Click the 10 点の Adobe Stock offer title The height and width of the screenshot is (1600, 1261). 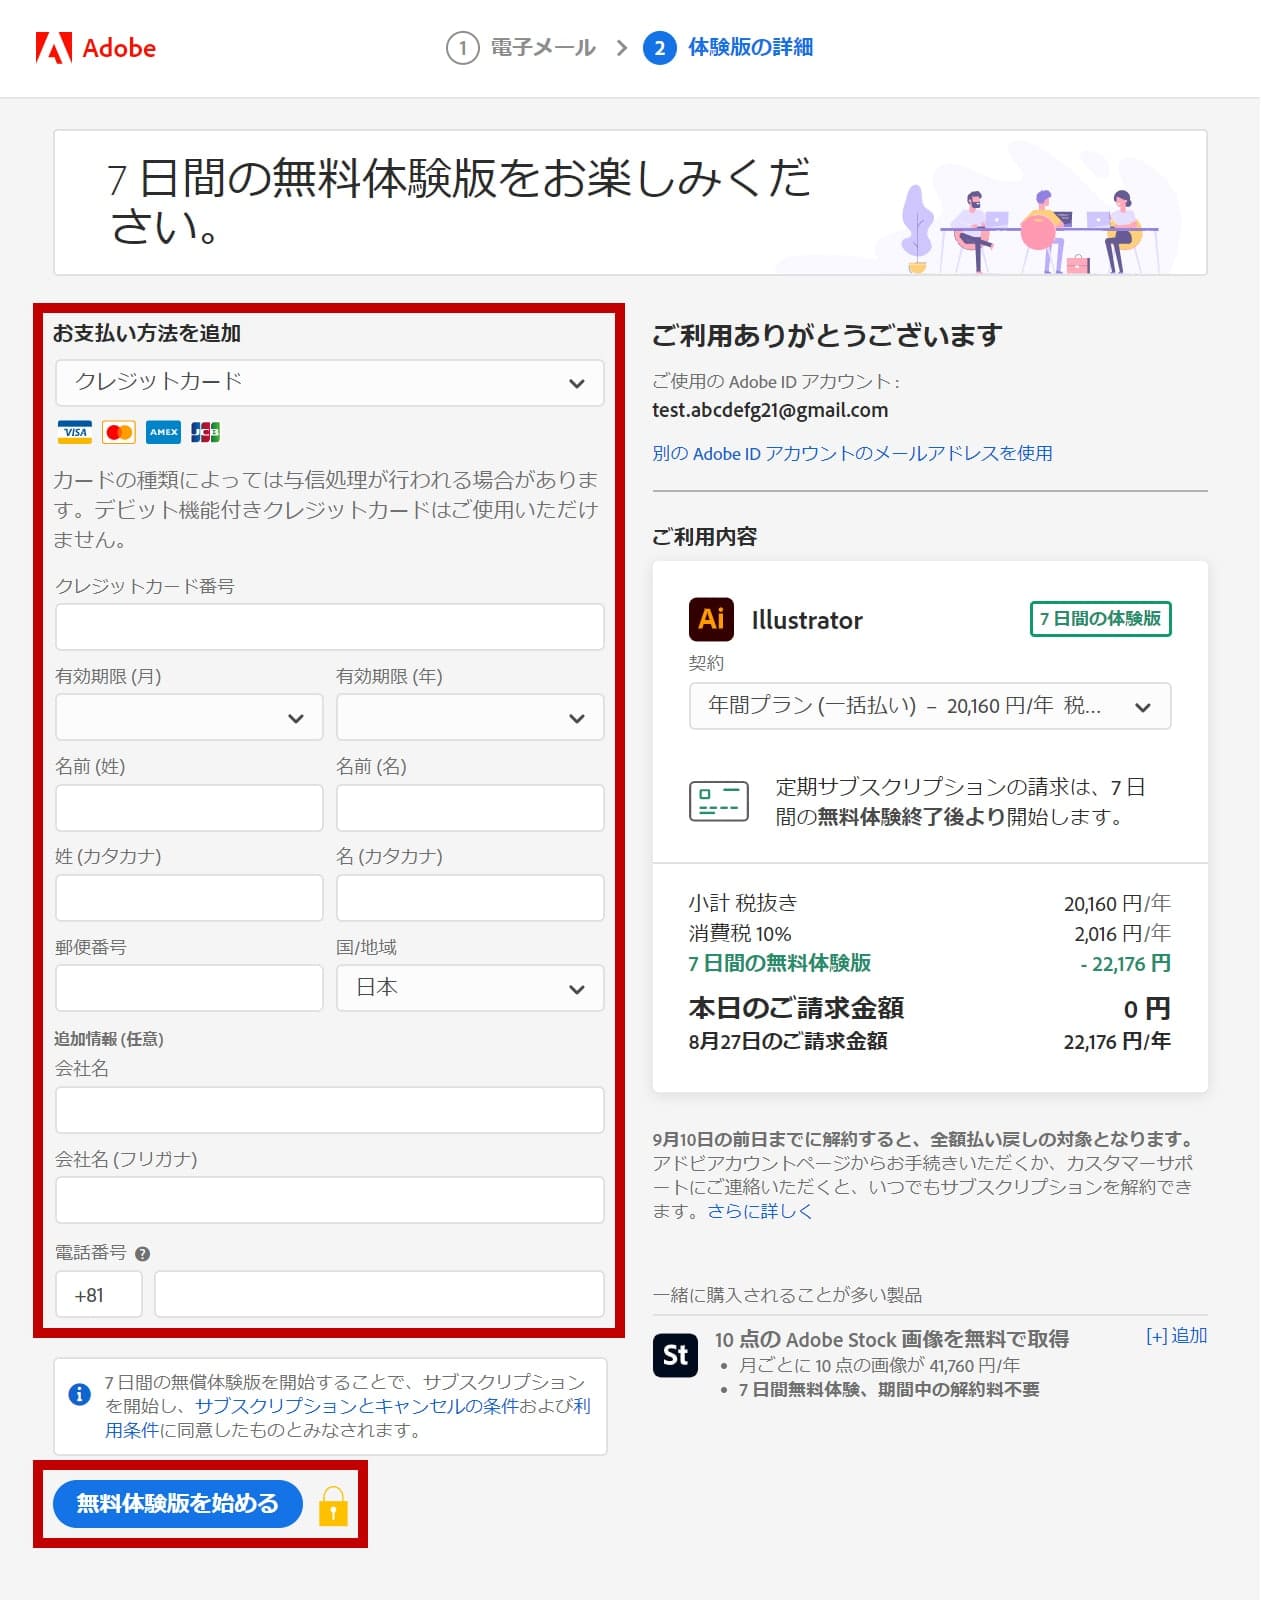click(892, 1339)
